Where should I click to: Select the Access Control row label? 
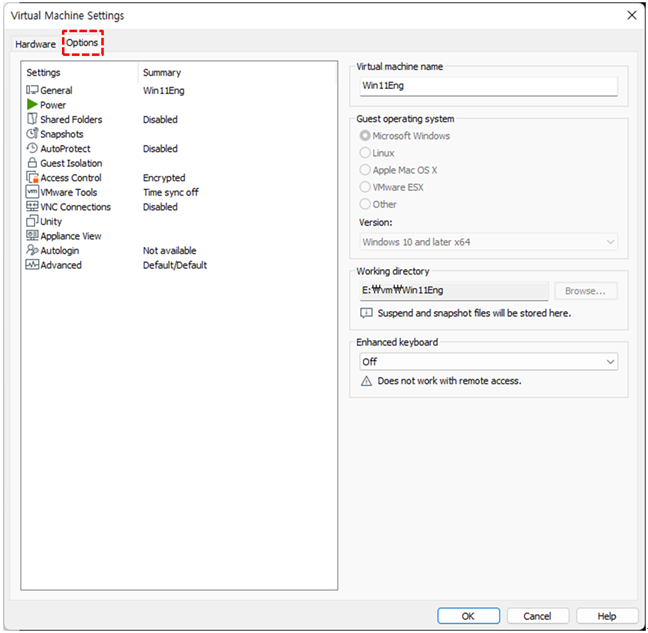pos(71,178)
